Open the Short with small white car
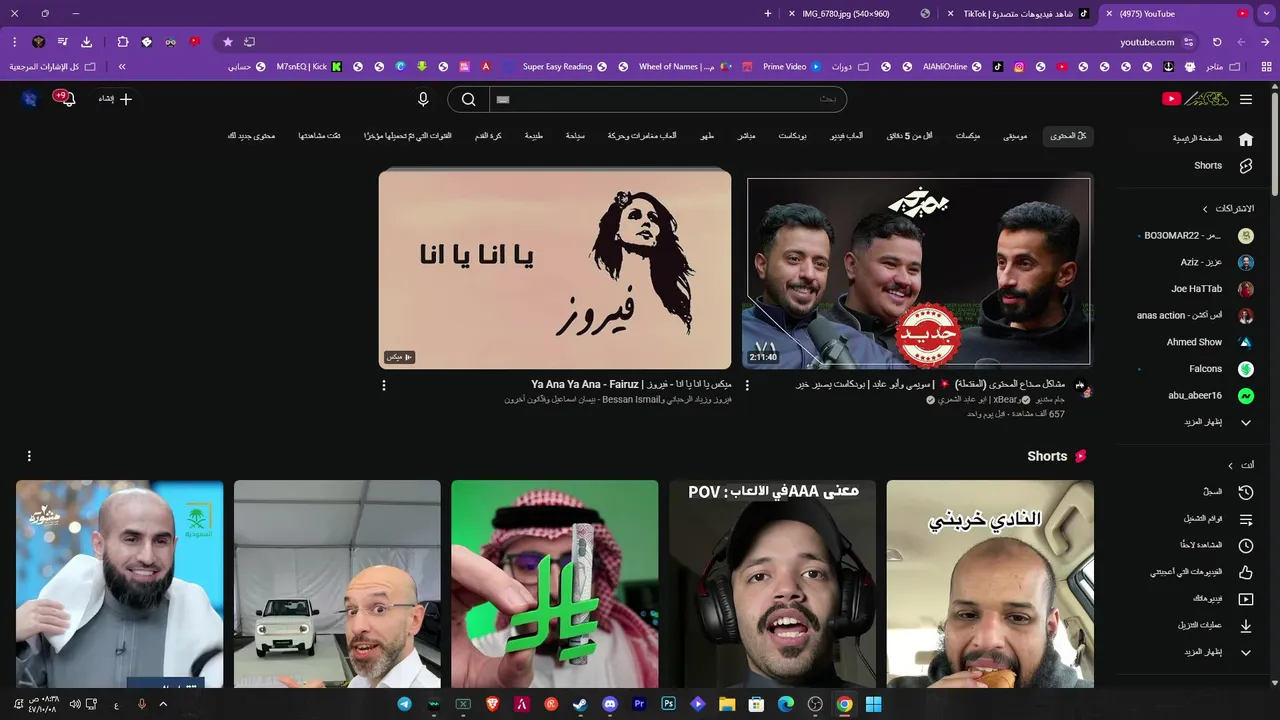This screenshot has width=1280, height=720. (337, 584)
